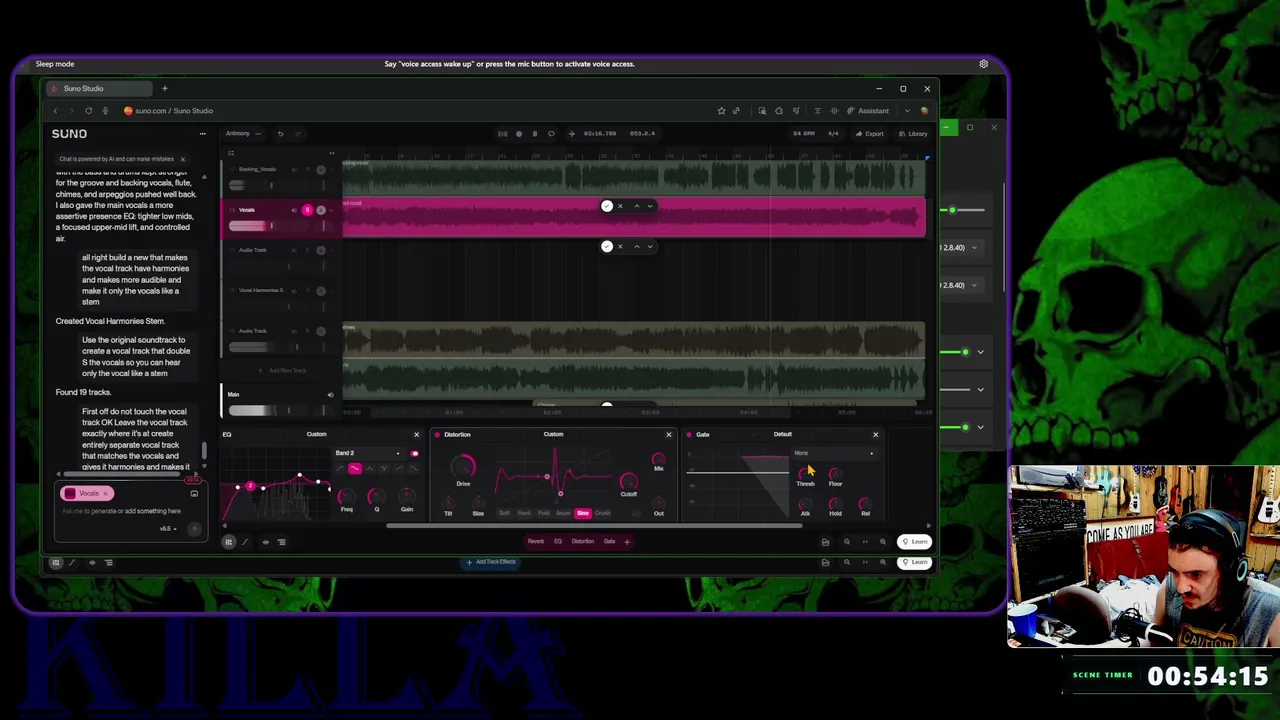Select the EQ tab in the effects chain
Viewport: 1280px width, 720px height.
[x=558, y=541]
